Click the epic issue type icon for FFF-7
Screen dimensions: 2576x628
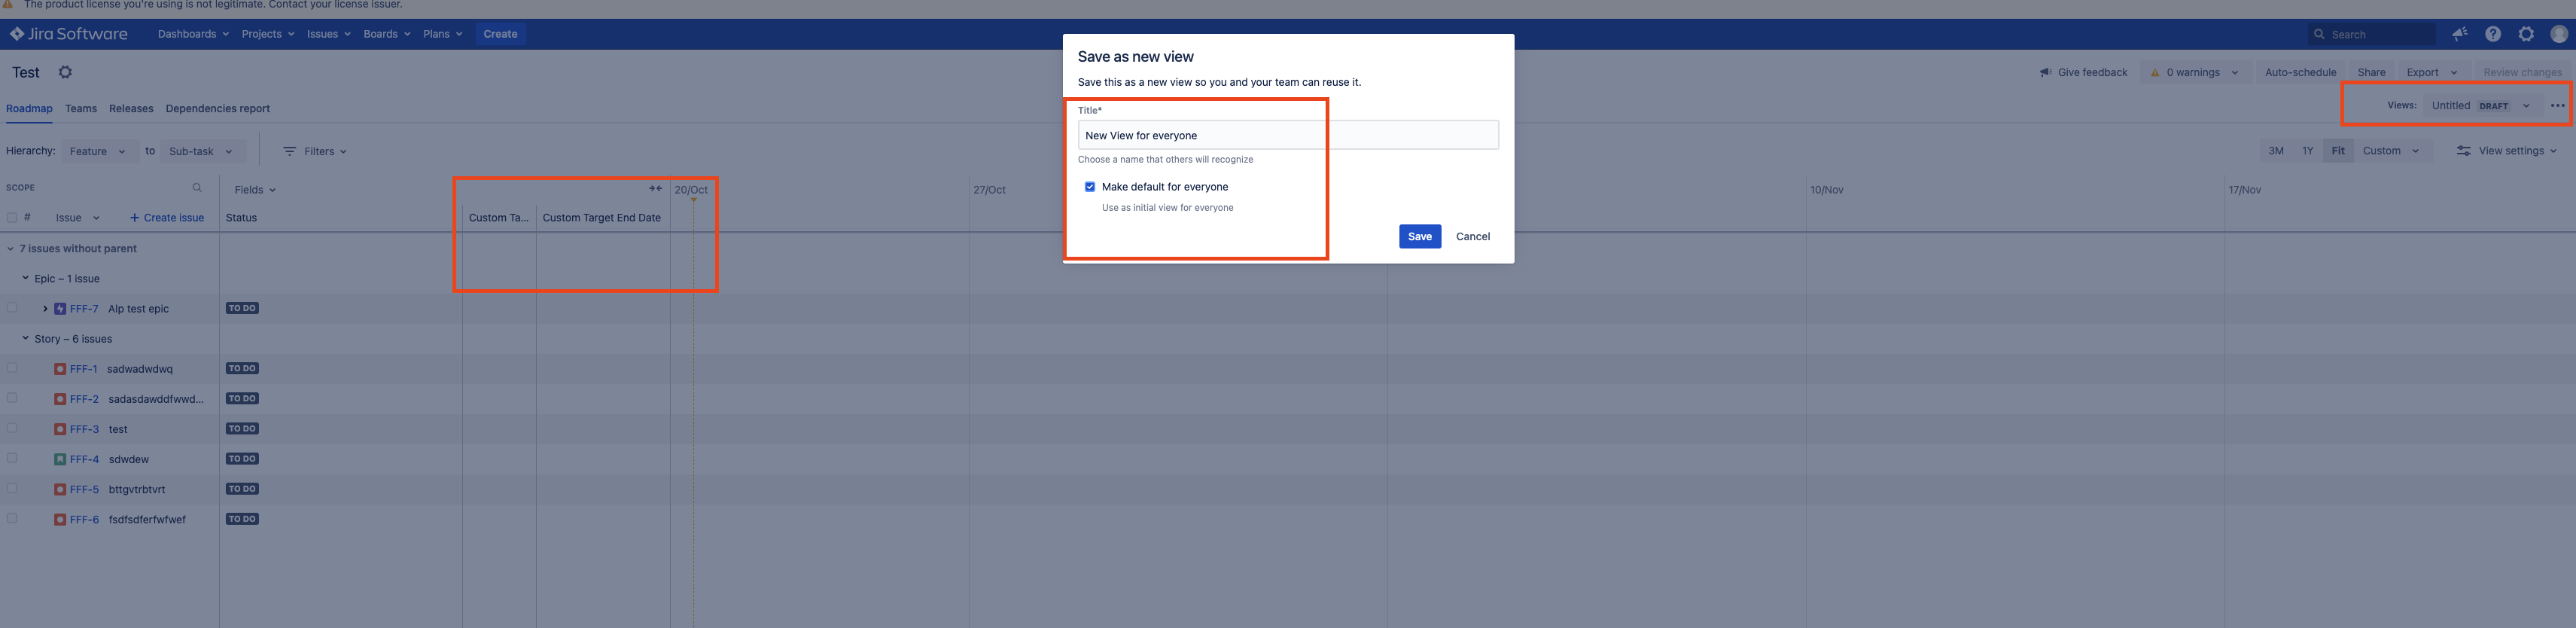point(60,309)
